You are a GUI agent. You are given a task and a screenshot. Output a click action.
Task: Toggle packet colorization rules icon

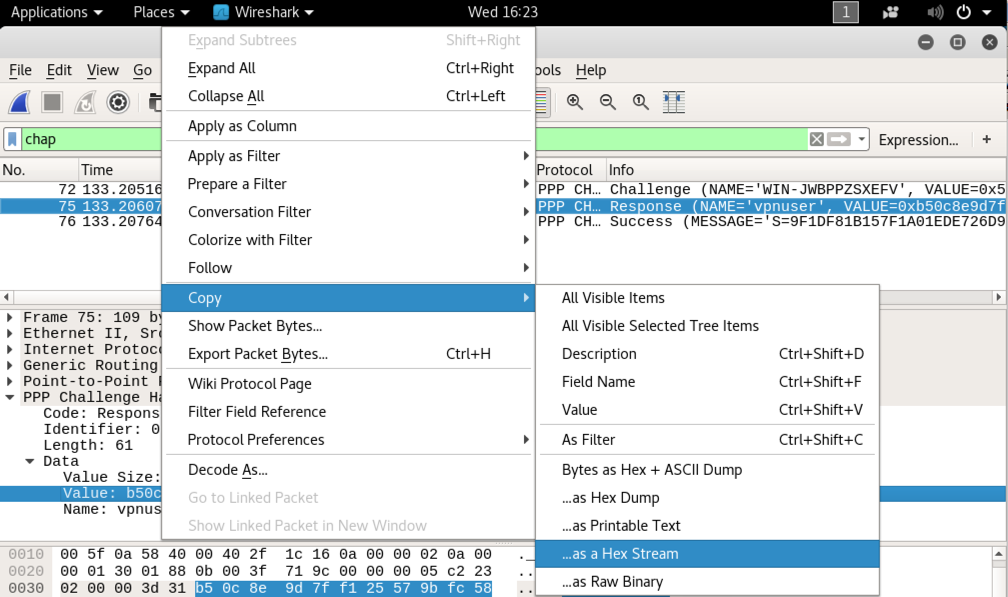click(541, 102)
